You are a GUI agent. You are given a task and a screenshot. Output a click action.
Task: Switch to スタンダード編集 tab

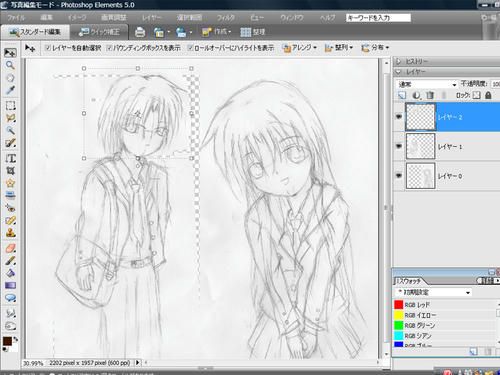(35, 32)
